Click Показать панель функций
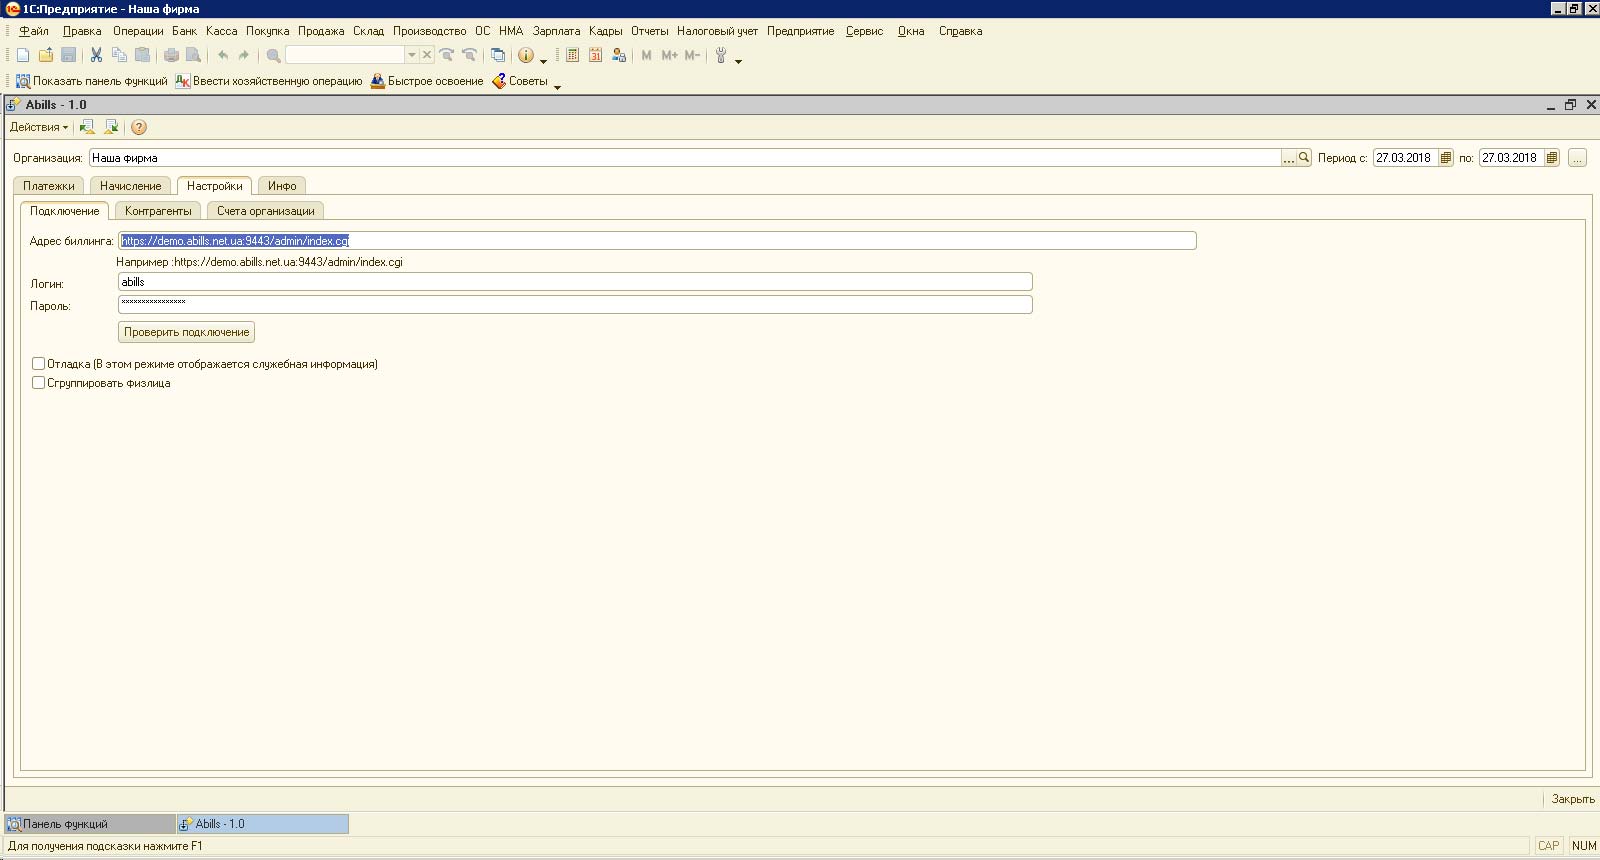This screenshot has height=860, width=1600. coord(91,81)
